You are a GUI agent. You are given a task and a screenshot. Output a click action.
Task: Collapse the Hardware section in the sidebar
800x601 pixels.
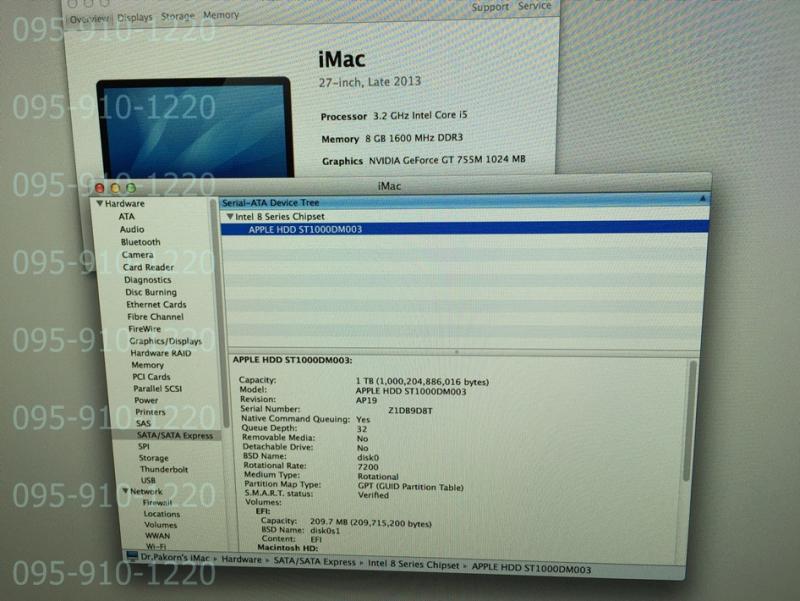pyautogui.click(x=100, y=204)
